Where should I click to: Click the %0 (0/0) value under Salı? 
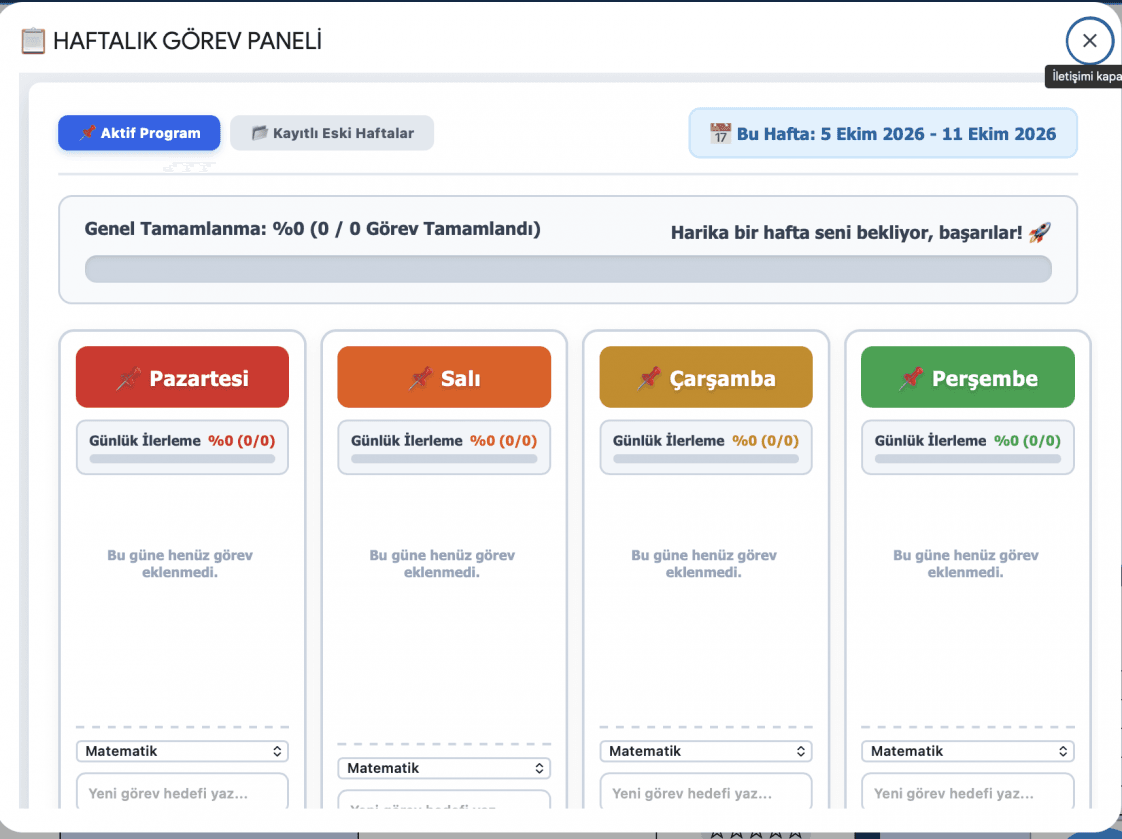coord(504,441)
